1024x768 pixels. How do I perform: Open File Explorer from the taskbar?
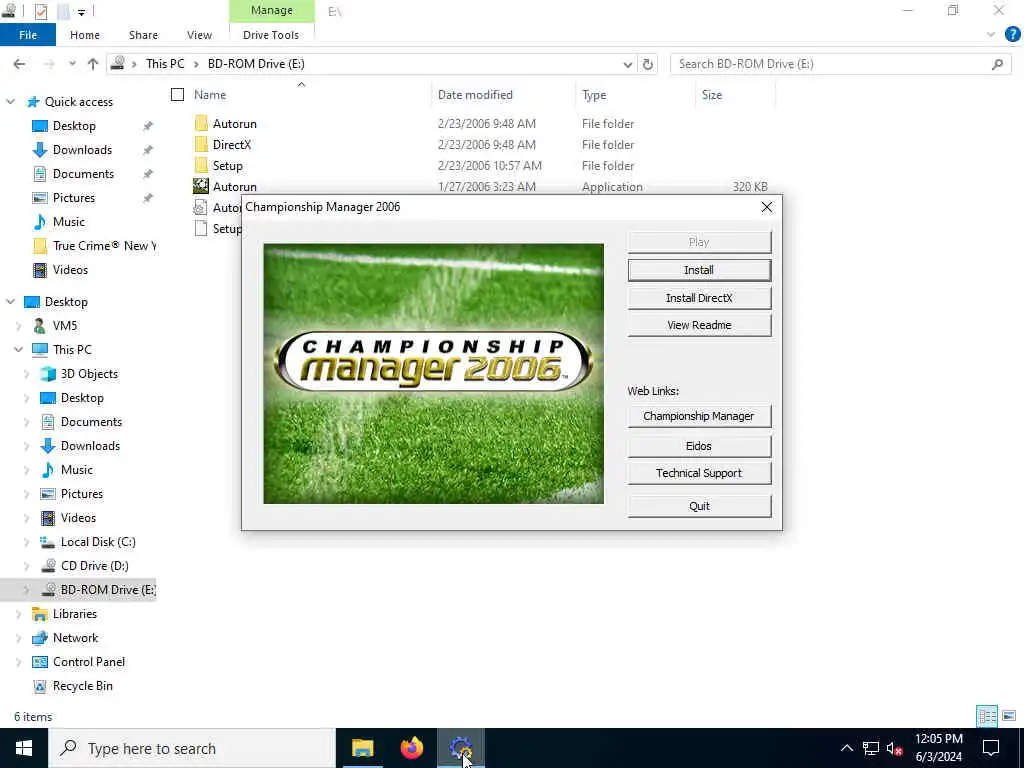tap(362, 748)
